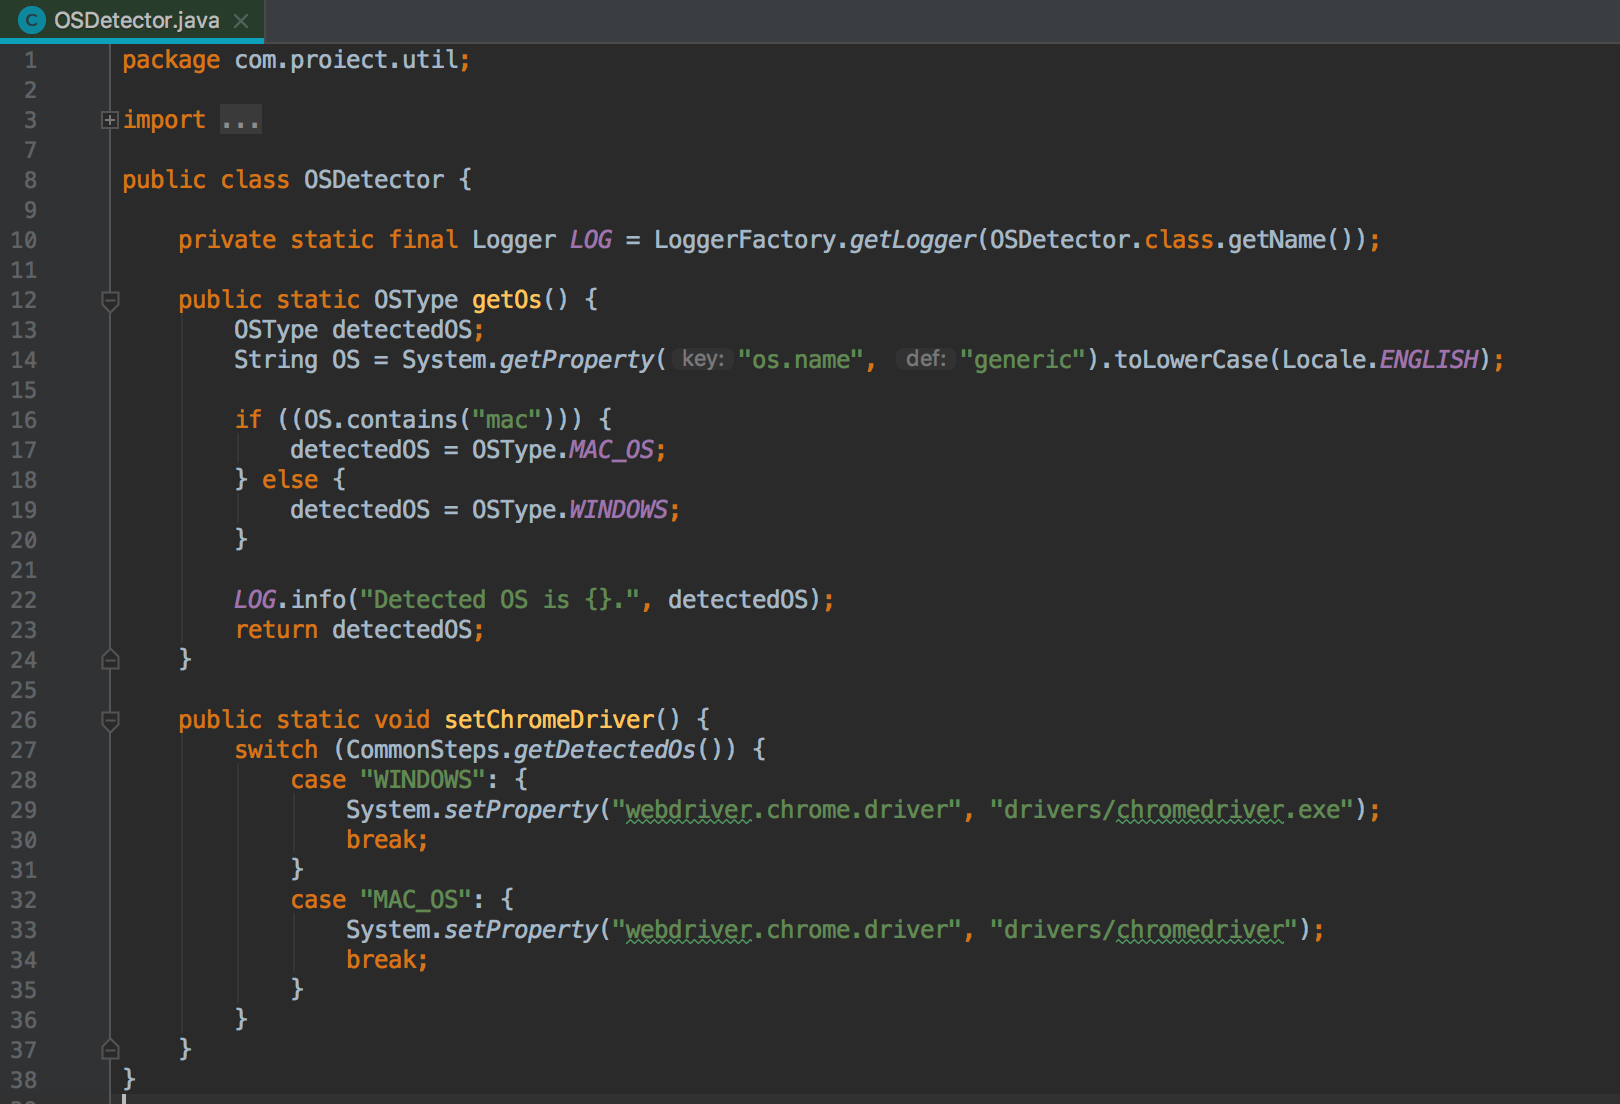
Task: Click the Locale ENGLISH constant
Action: pos(1428,360)
